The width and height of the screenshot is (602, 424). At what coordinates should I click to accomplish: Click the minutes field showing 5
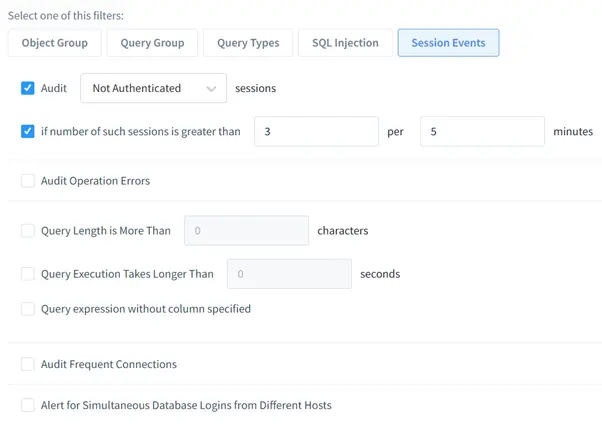pos(482,131)
